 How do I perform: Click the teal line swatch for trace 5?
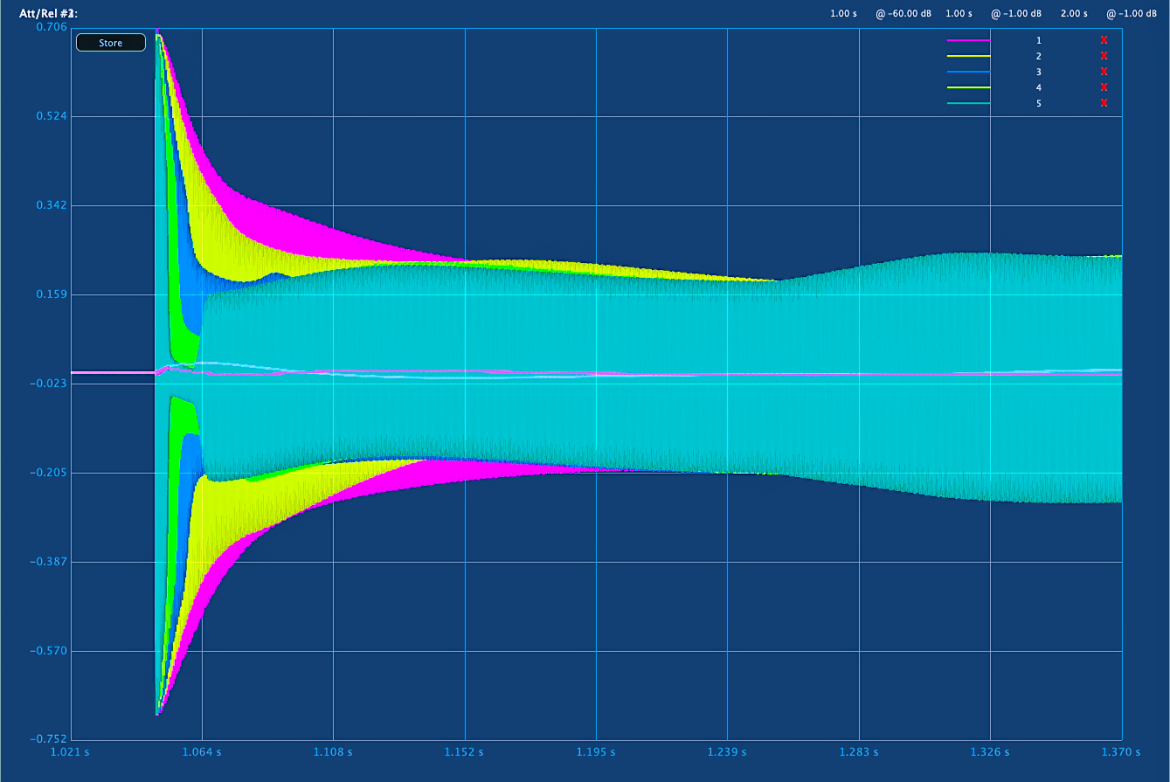coord(969,103)
